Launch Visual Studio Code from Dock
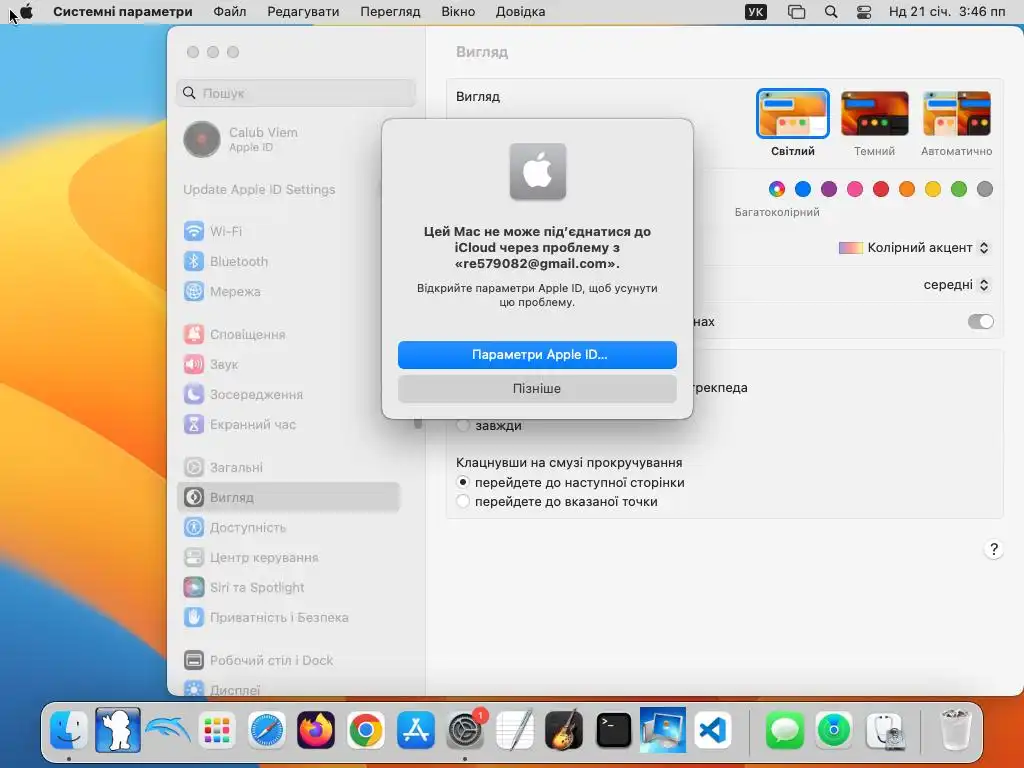 (712, 729)
